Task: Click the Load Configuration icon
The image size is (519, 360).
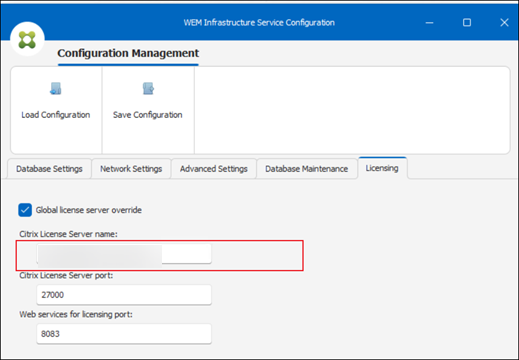Action: pyautogui.click(x=56, y=89)
